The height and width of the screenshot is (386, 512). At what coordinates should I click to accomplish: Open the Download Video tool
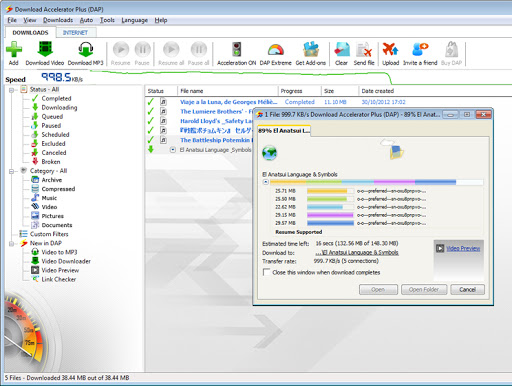pyautogui.click(x=45, y=50)
